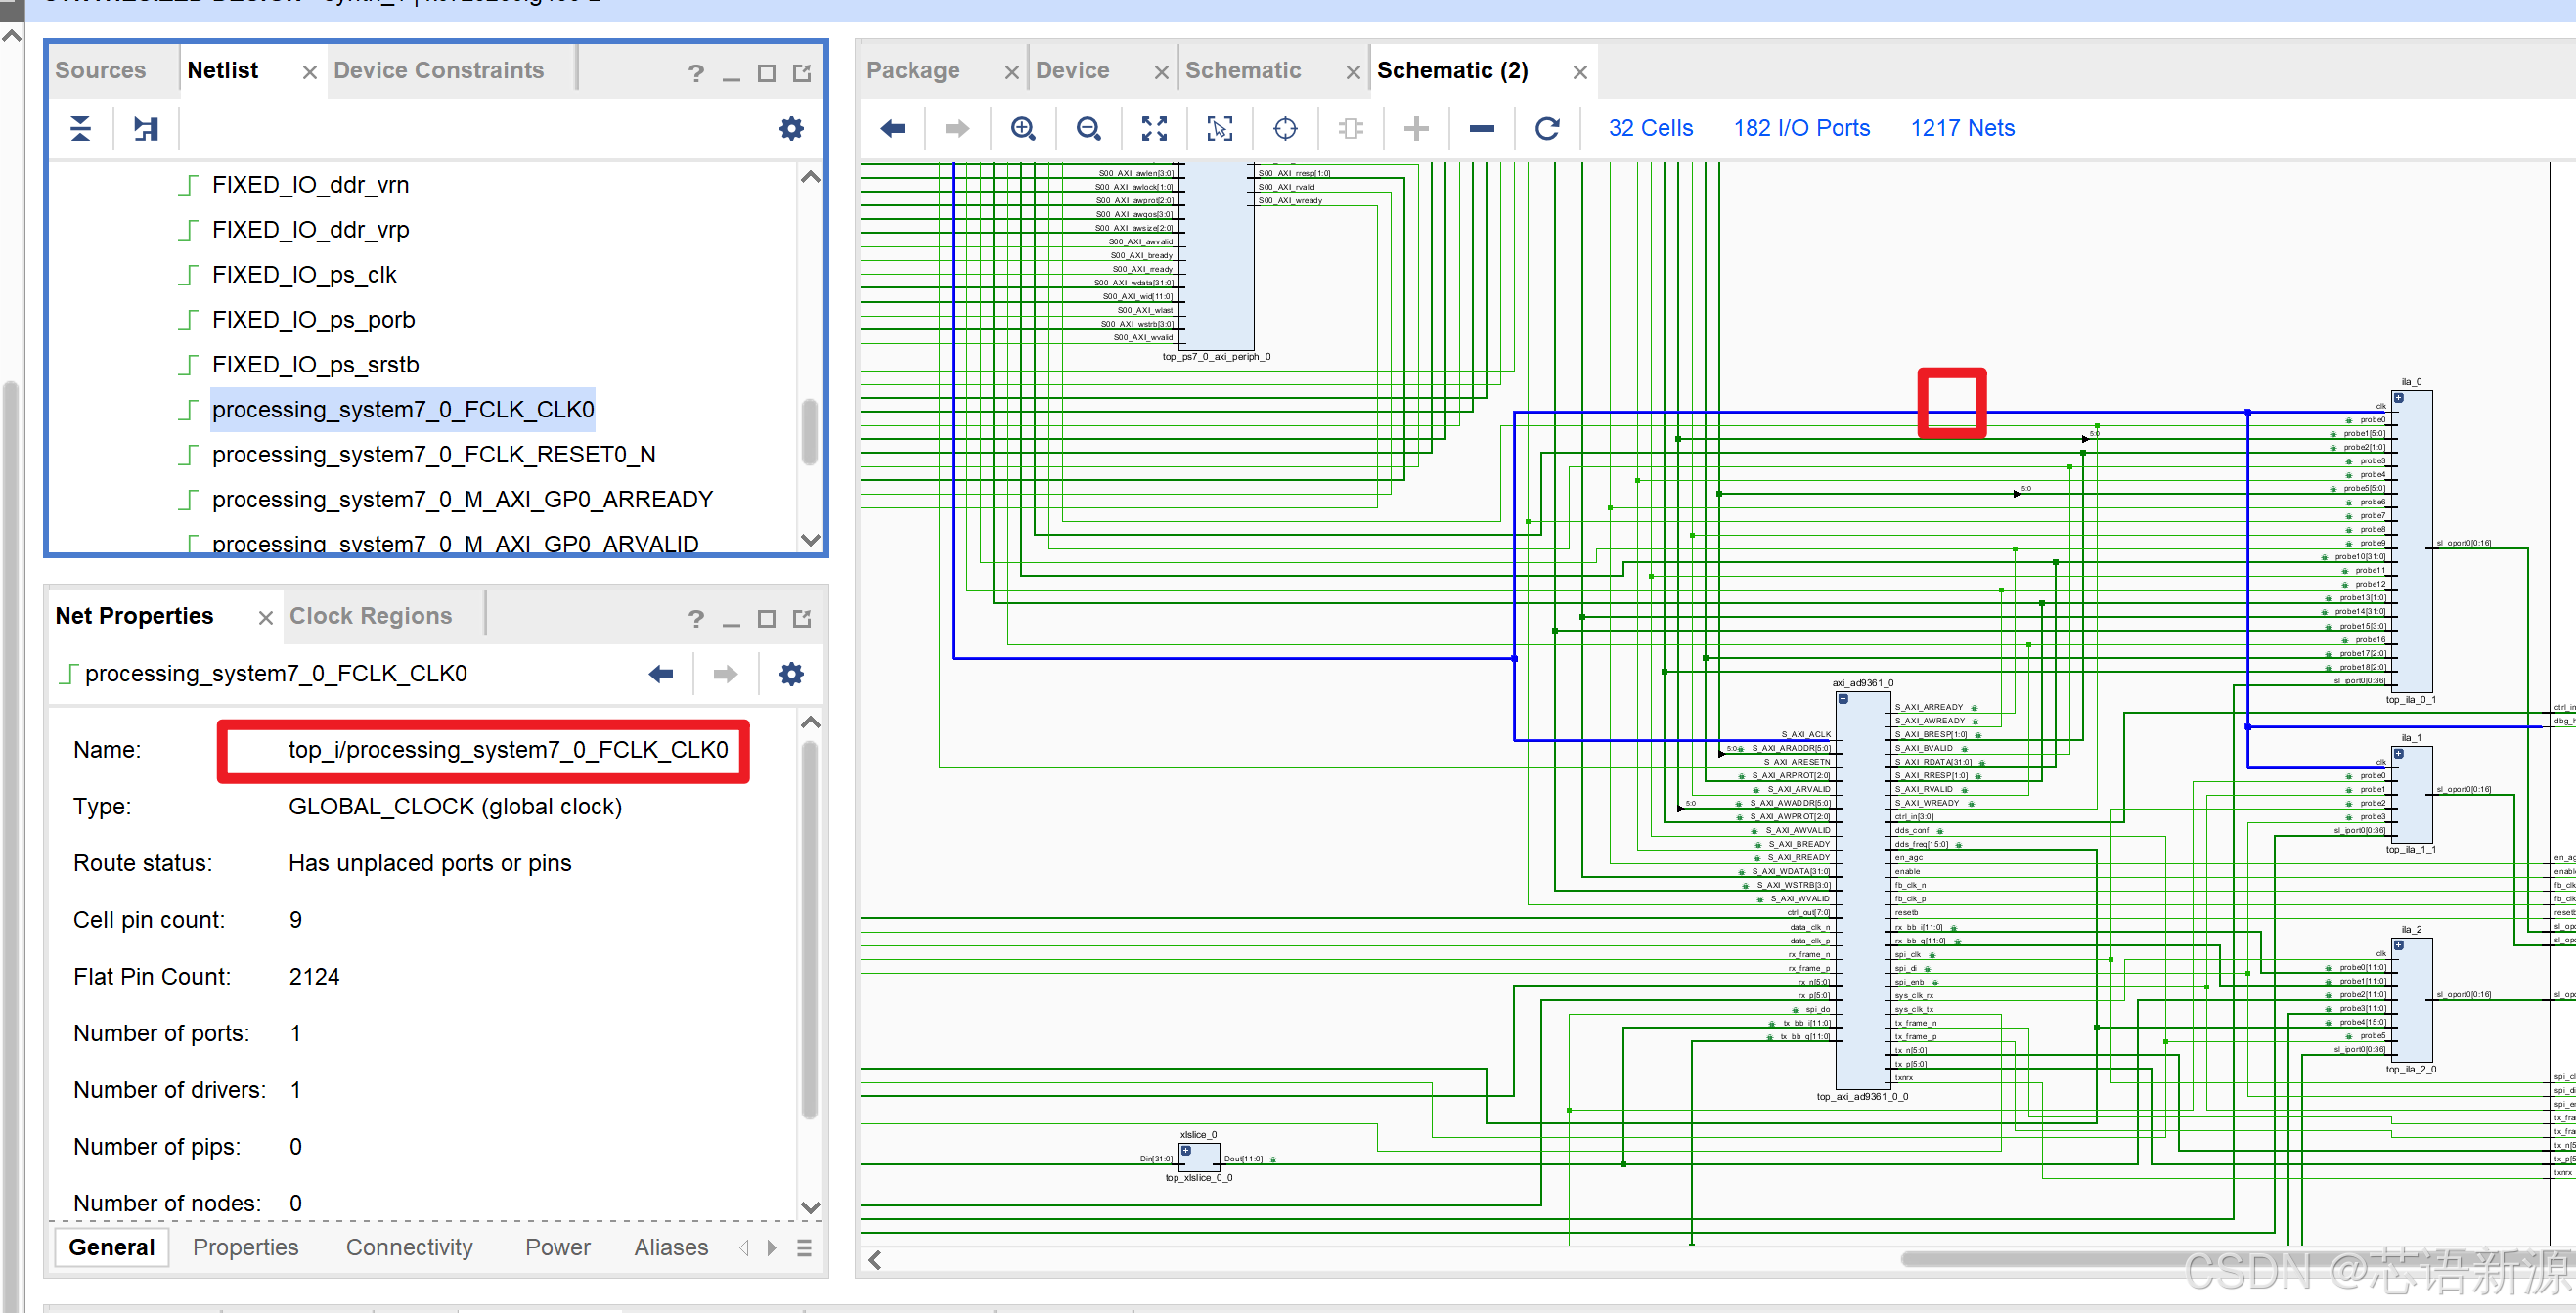Click the 32 Cells link
2576x1313 pixels.
pos(1650,127)
